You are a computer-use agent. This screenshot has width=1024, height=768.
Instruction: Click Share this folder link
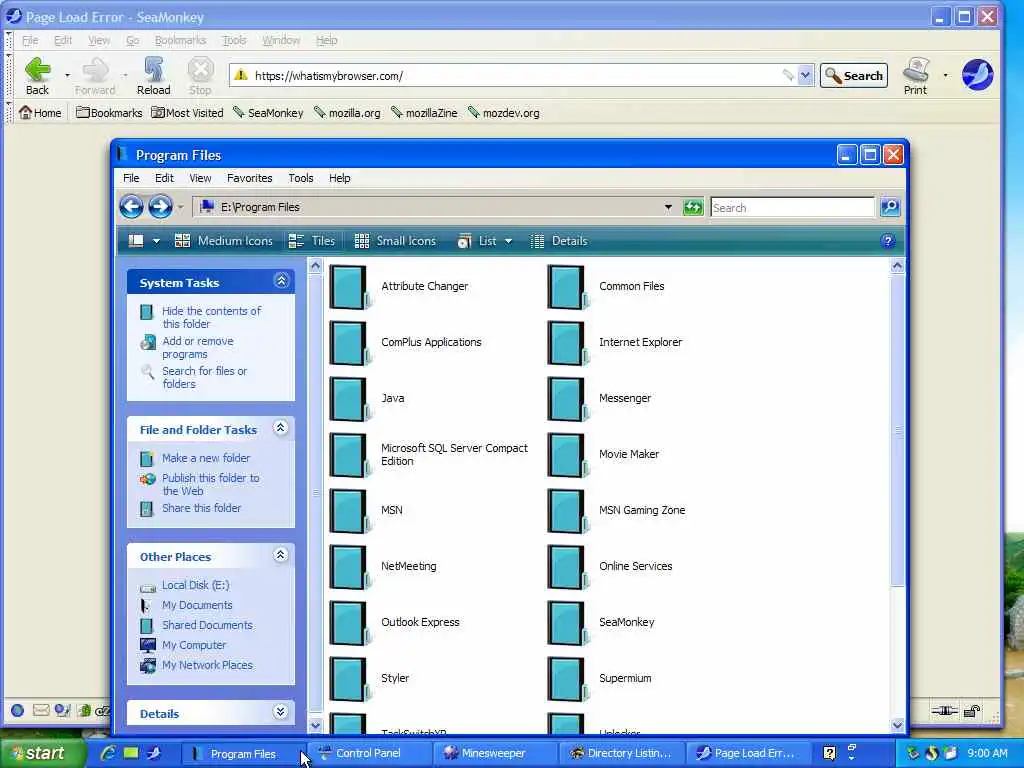(x=201, y=507)
